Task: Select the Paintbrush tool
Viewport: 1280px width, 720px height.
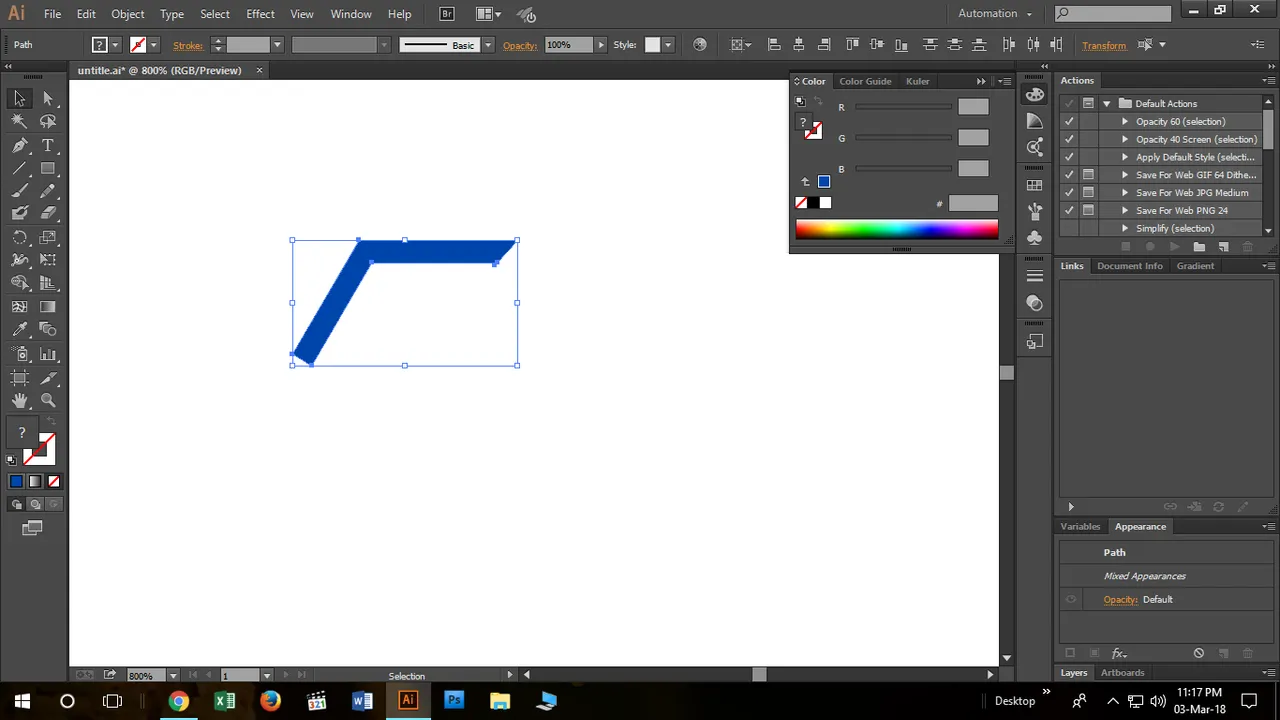Action: (19, 191)
